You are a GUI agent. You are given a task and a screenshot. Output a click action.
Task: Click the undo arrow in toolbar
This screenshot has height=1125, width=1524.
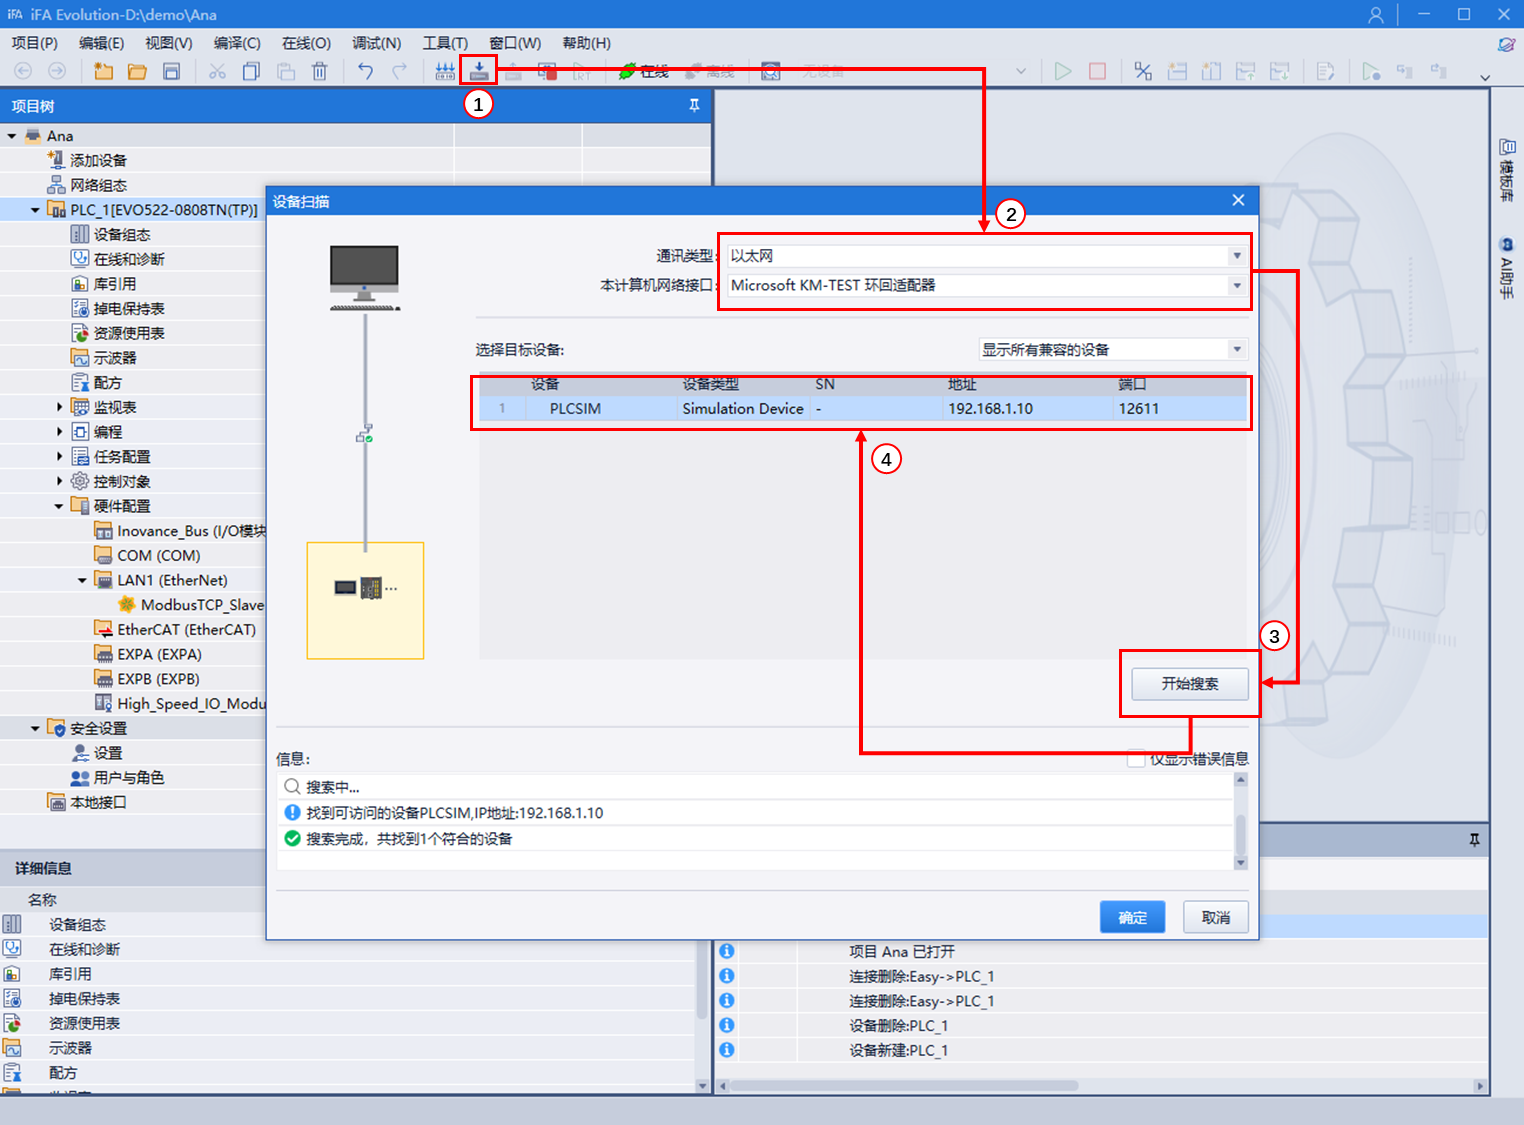[x=366, y=71]
